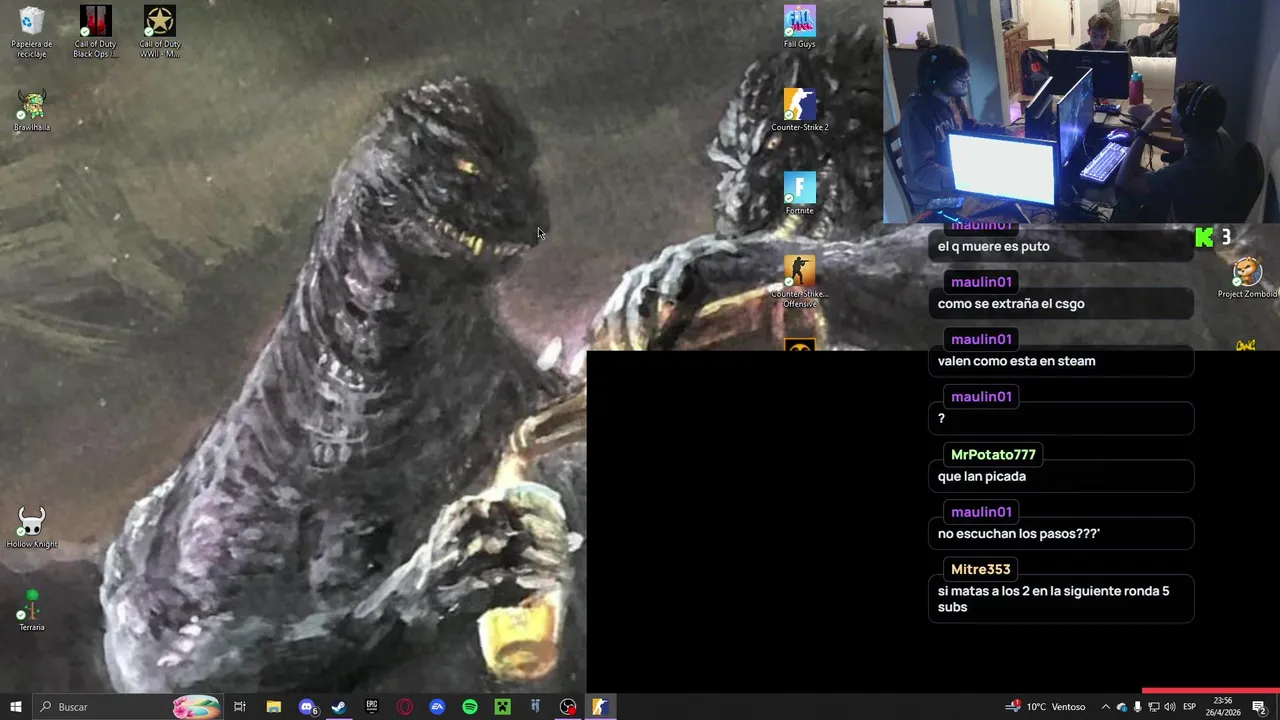Switch to Counter-Strike 2 taskbar window
This screenshot has width=1280, height=720.
coord(600,707)
